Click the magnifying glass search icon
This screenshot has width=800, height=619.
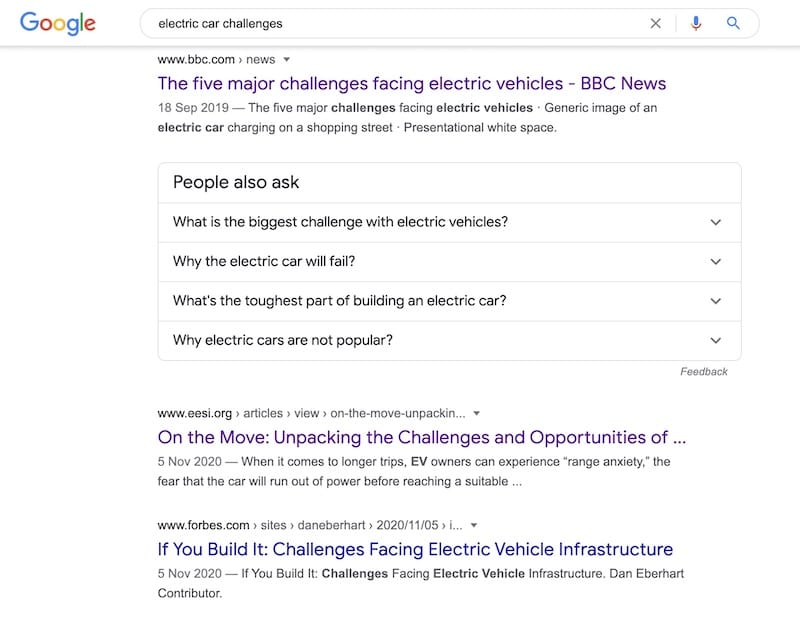click(x=733, y=23)
